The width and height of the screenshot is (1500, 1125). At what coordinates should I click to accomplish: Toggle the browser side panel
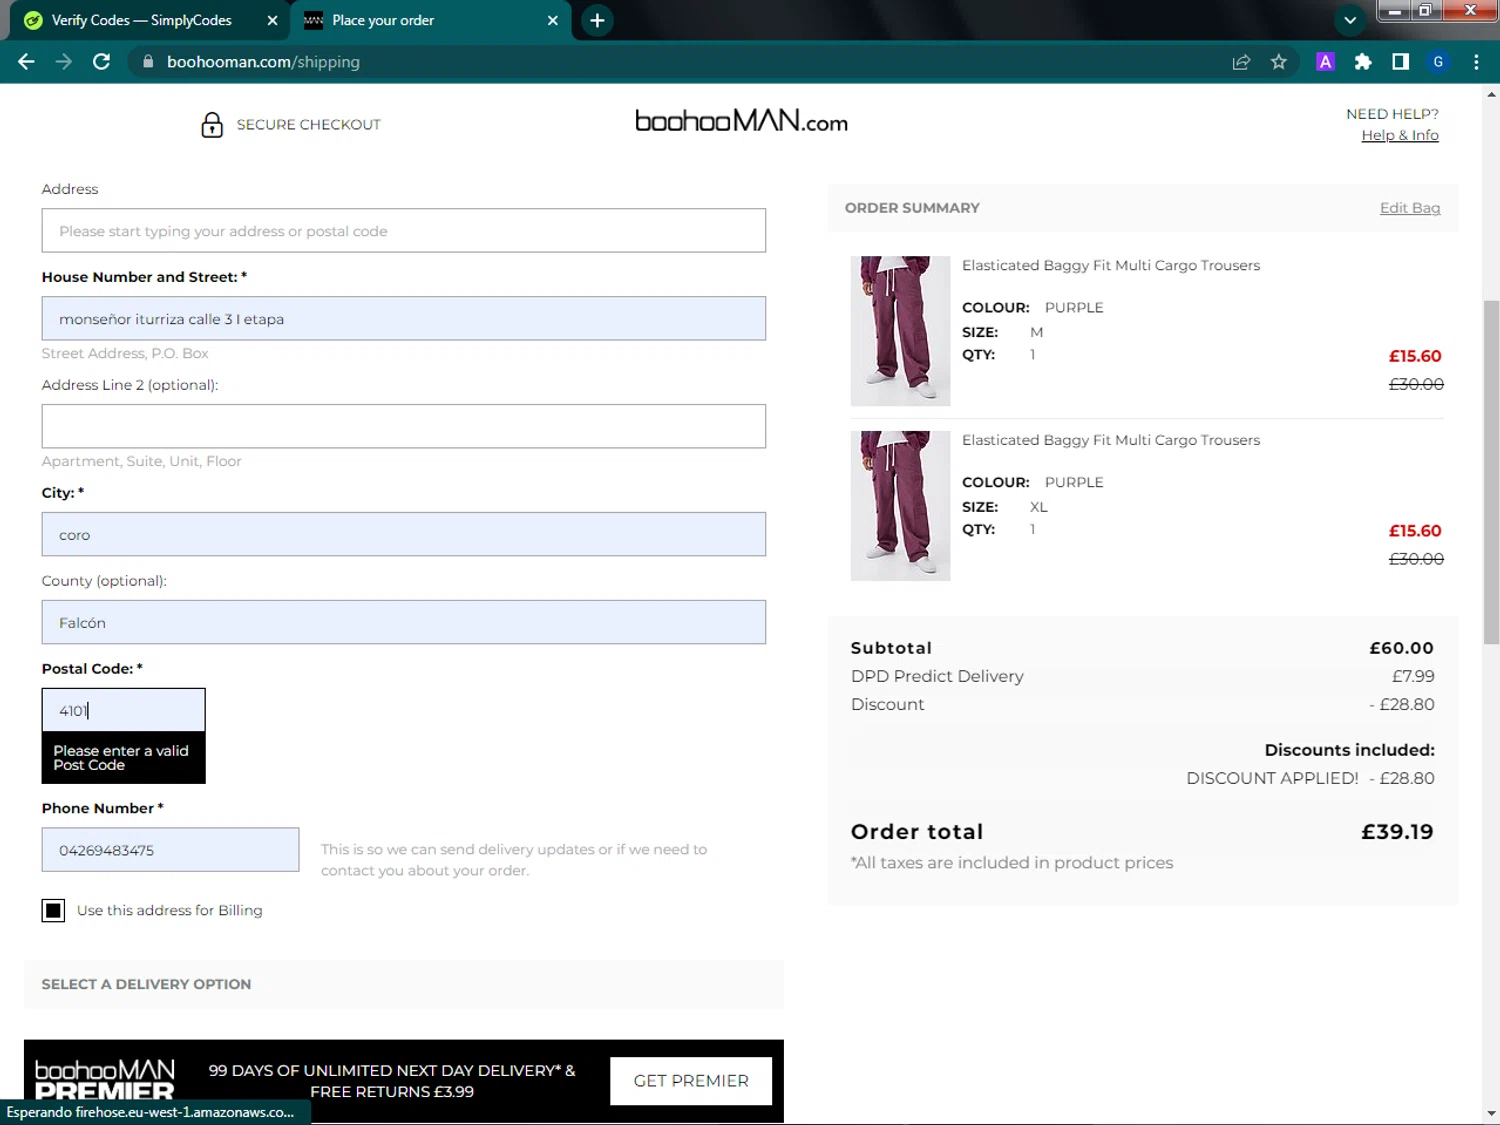[x=1400, y=62]
